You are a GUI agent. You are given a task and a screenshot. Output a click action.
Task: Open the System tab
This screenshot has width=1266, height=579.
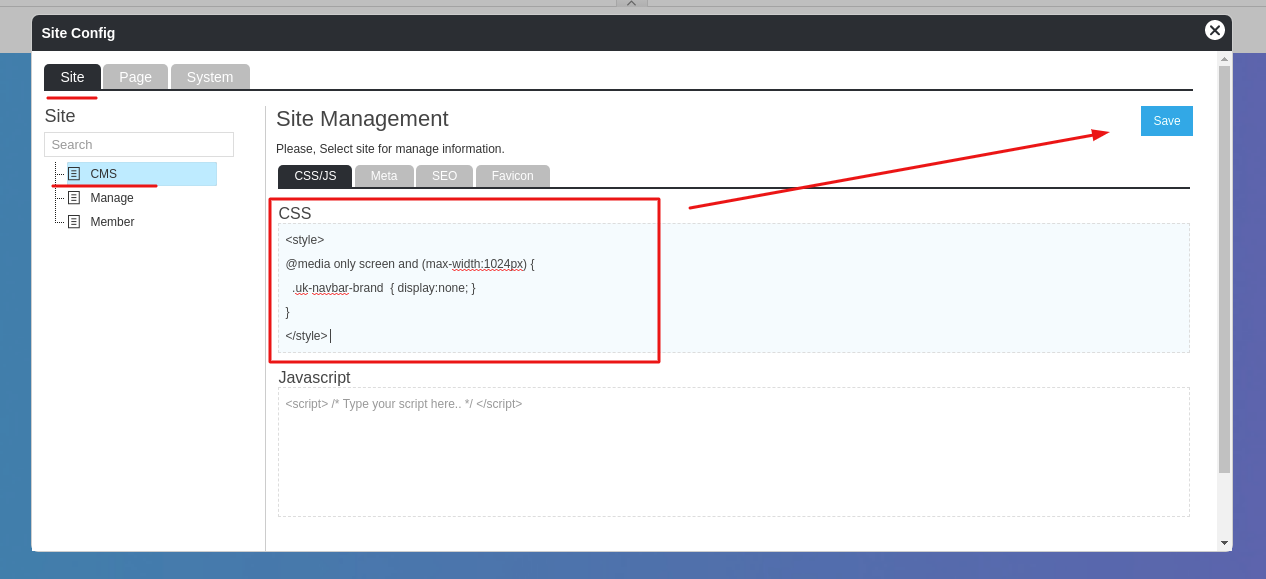point(210,77)
